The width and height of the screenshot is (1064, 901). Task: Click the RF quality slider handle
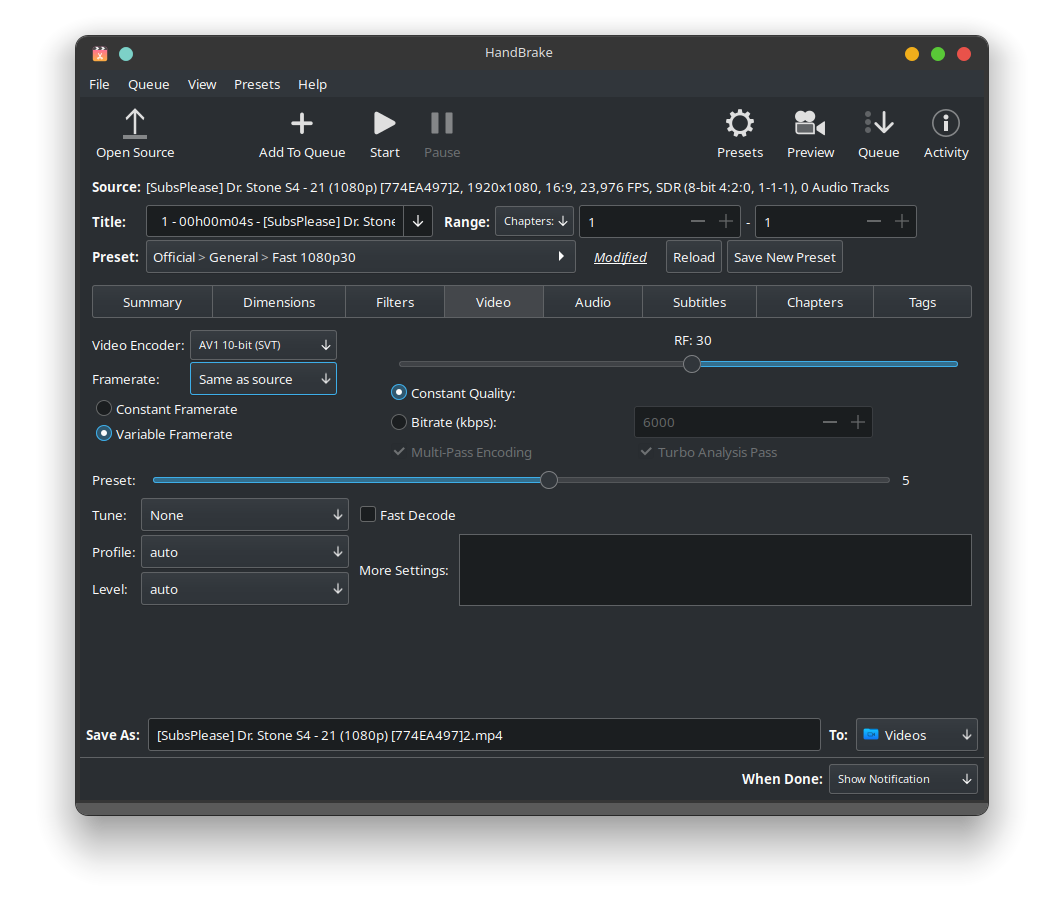point(691,364)
